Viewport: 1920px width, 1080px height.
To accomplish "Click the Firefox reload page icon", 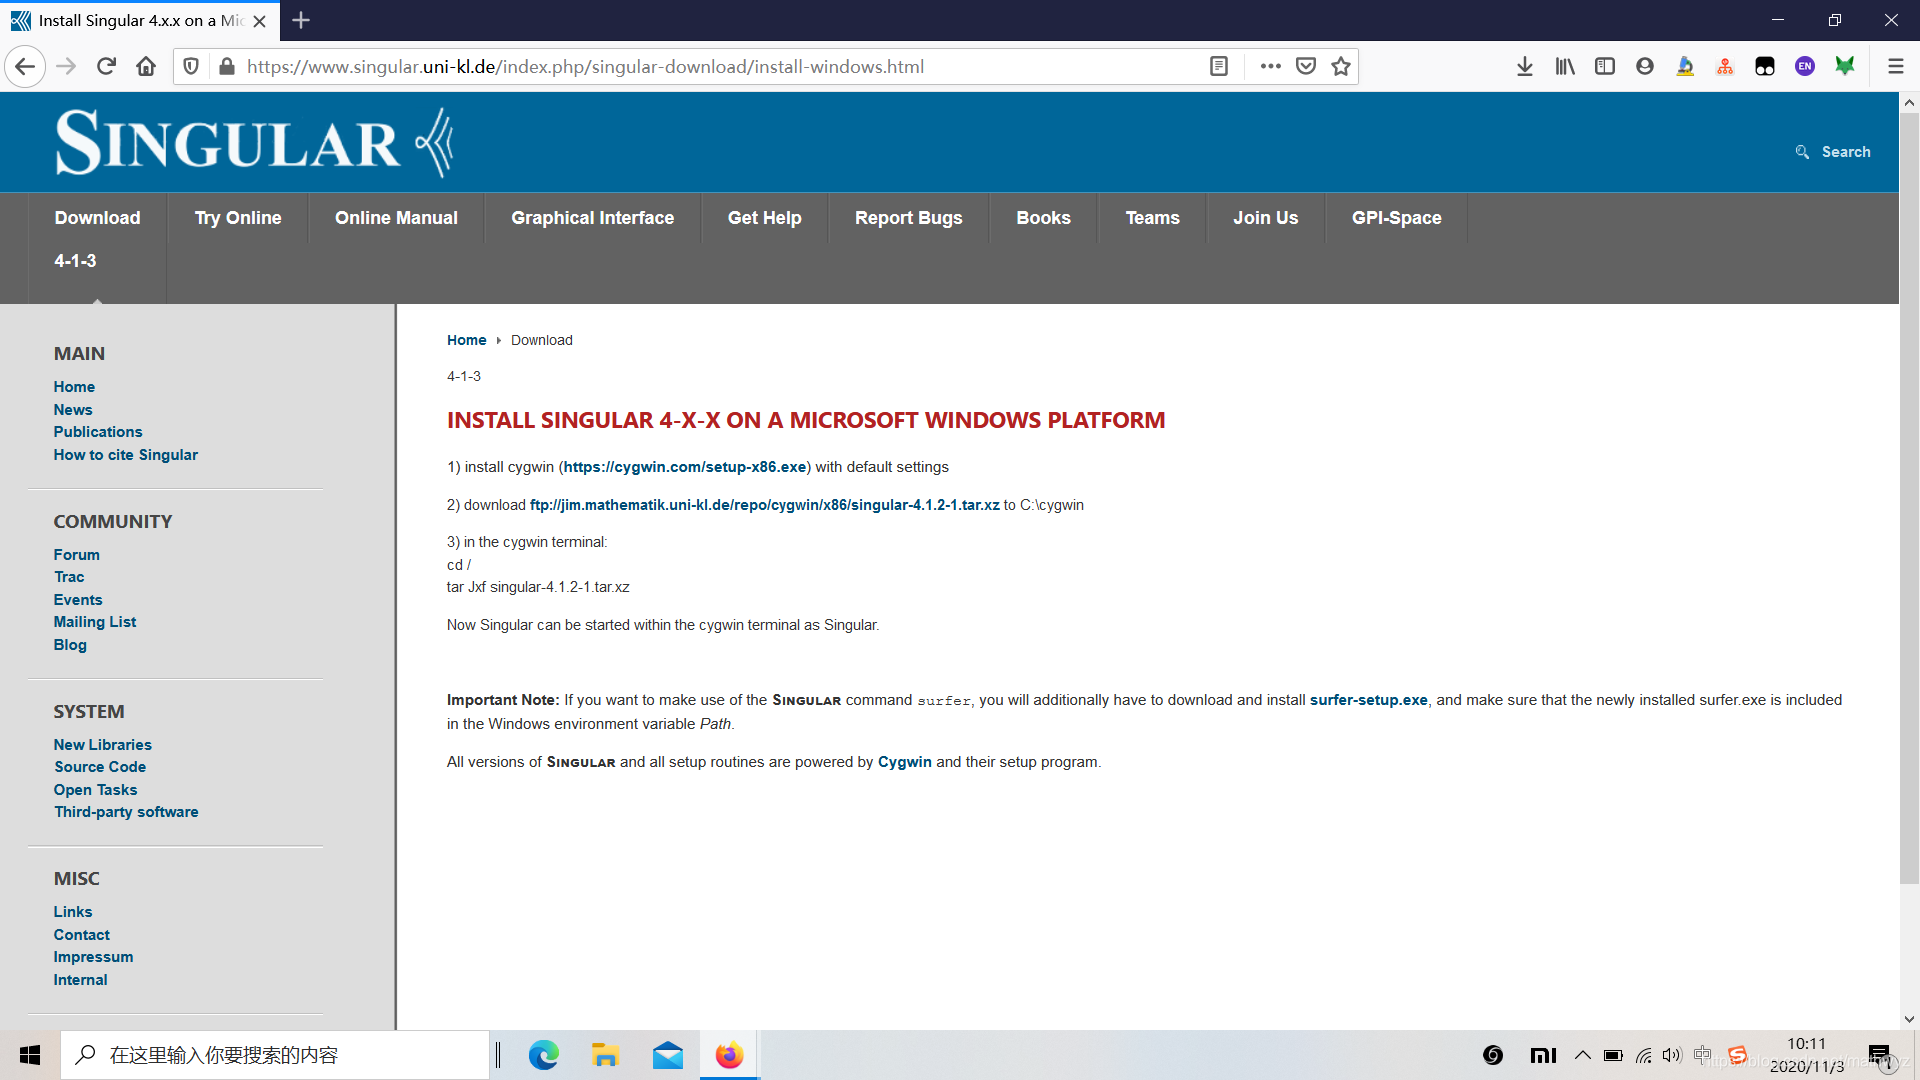I will click(x=106, y=66).
